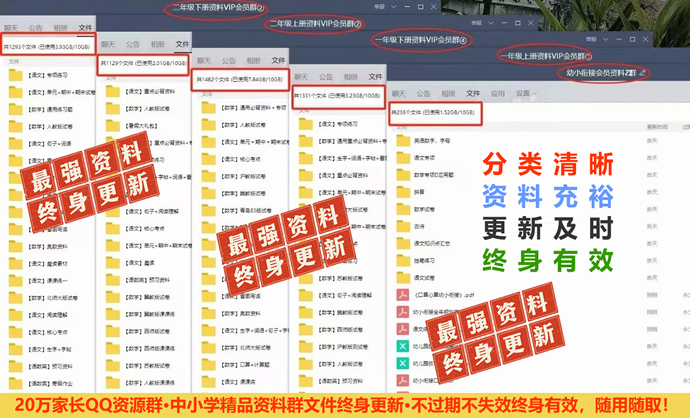Open 【数学】沪教版试卷 folder icon in 1482-file window

point(209,176)
